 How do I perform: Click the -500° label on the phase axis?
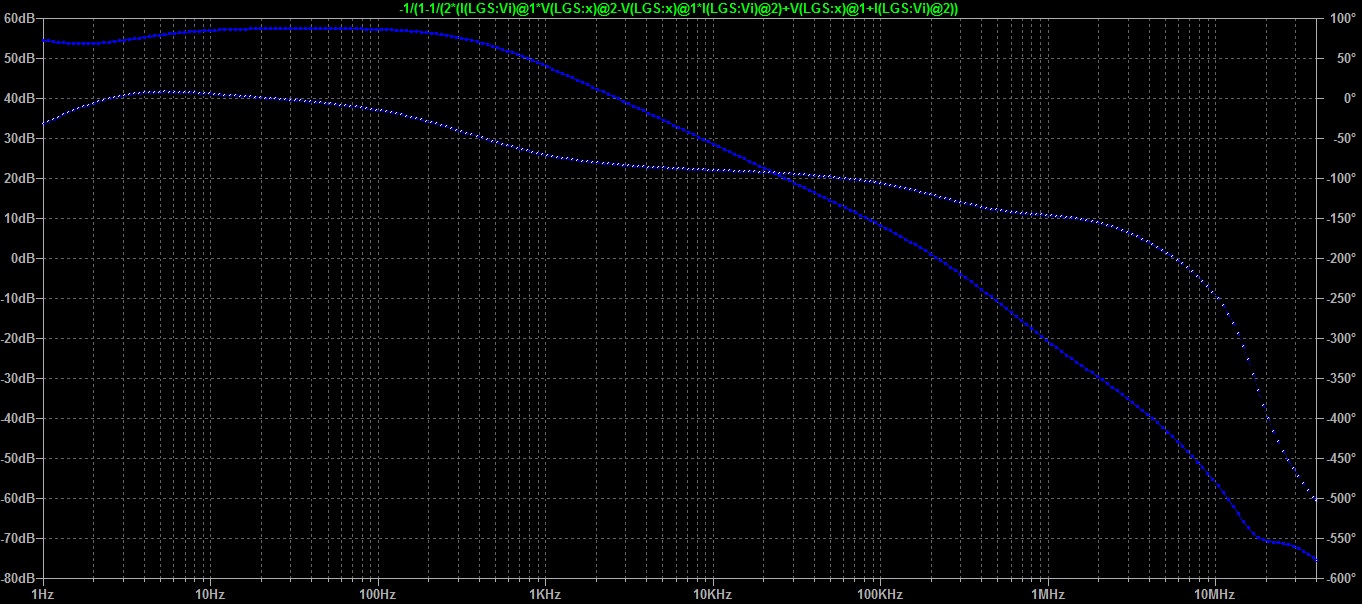tap(1340, 498)
